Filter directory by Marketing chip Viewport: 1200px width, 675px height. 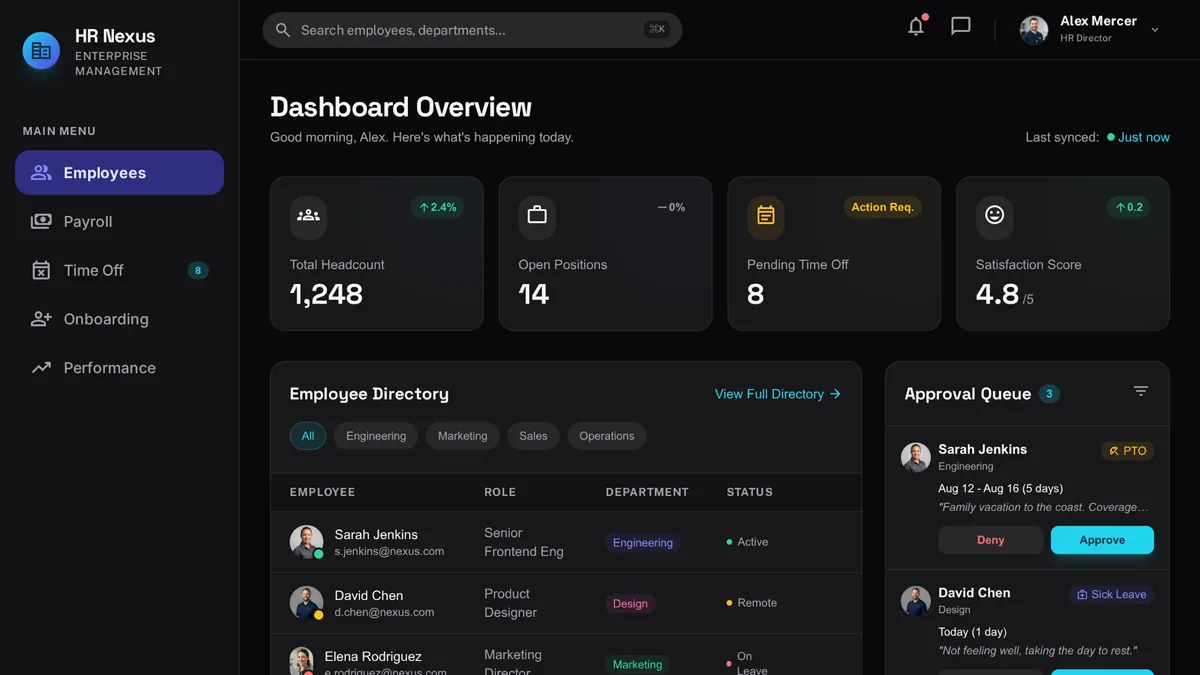point(462,436)
